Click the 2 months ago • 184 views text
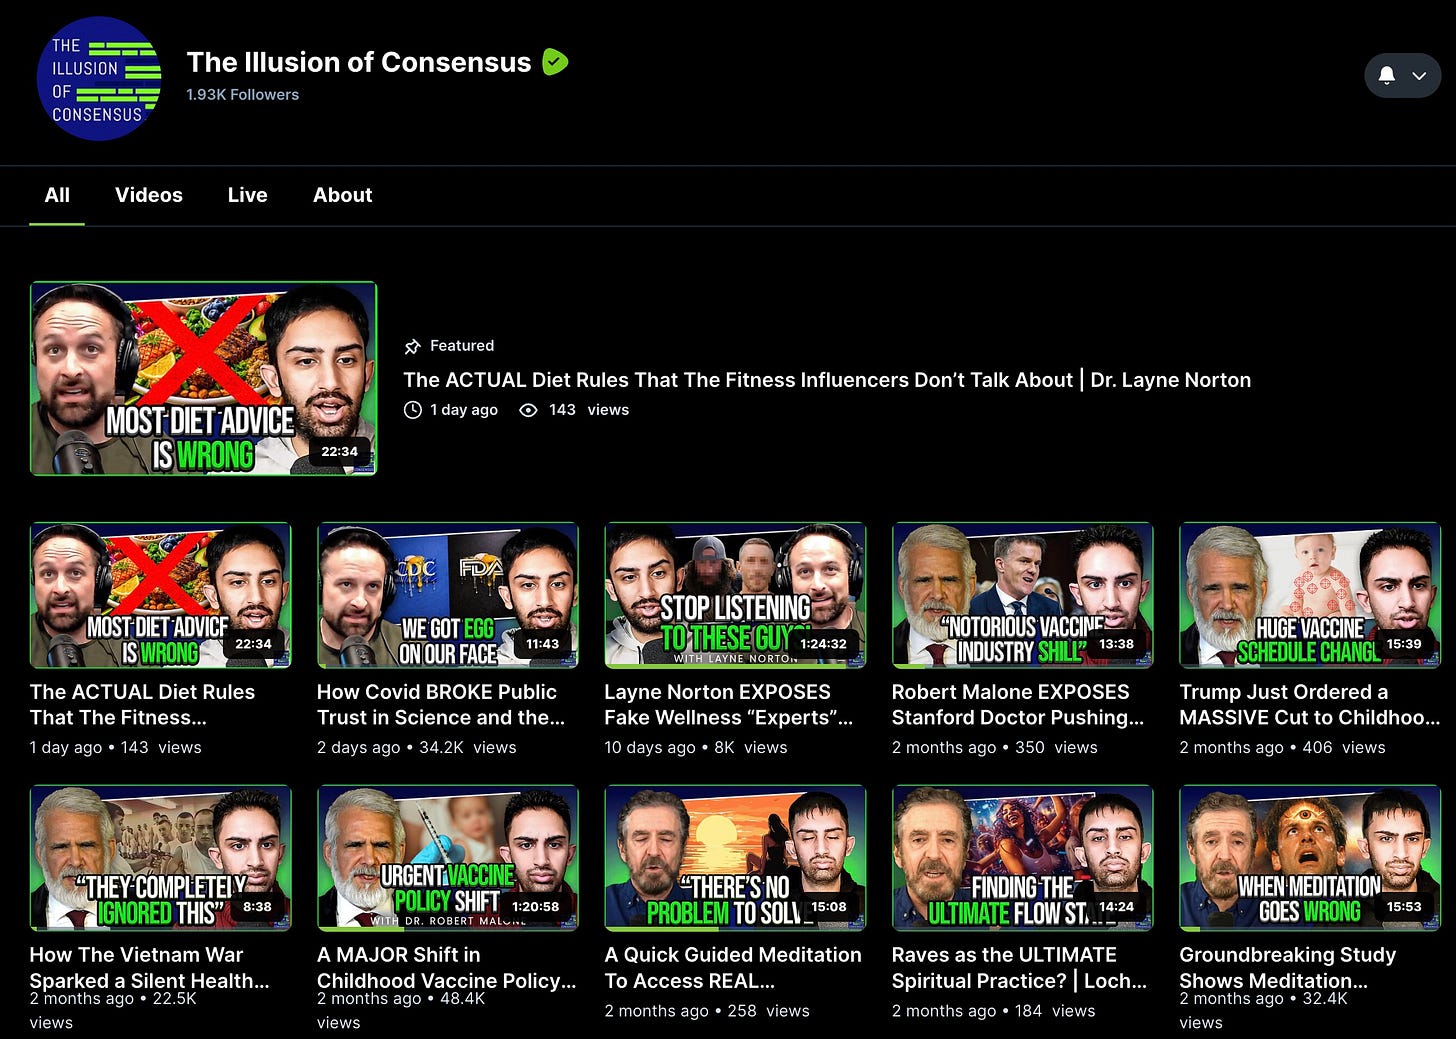Image resolution: width=1456 pixels, height=1039 pixels. (994, 1011)
